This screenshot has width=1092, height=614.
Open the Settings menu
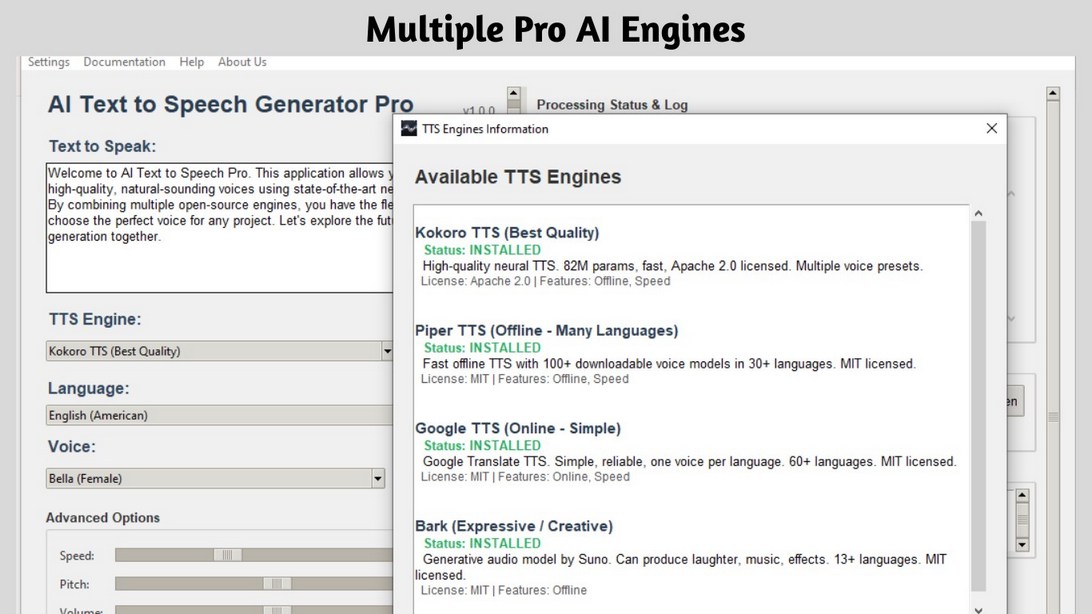pyautogui.click(x=48, y=62)
